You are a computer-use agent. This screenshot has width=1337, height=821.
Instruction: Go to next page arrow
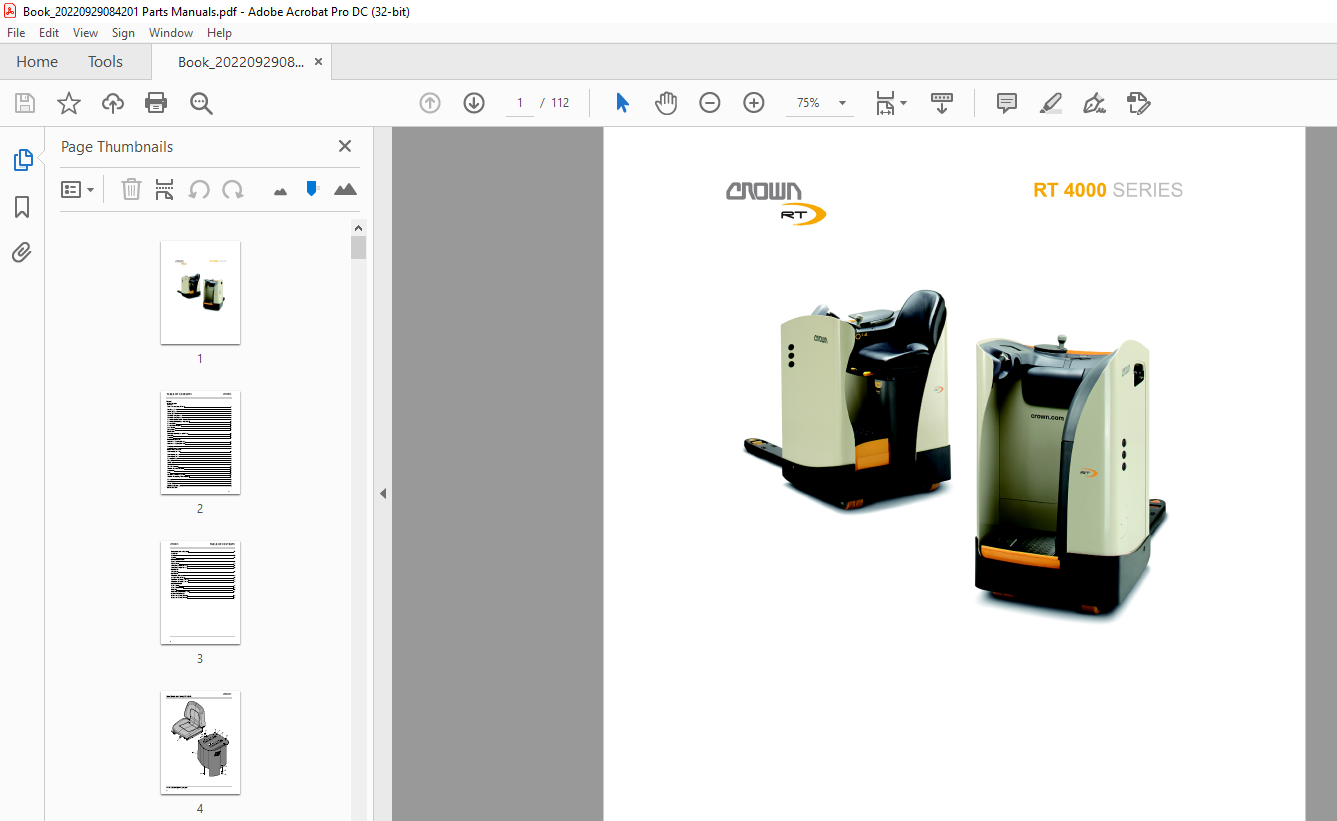[474, 103]
